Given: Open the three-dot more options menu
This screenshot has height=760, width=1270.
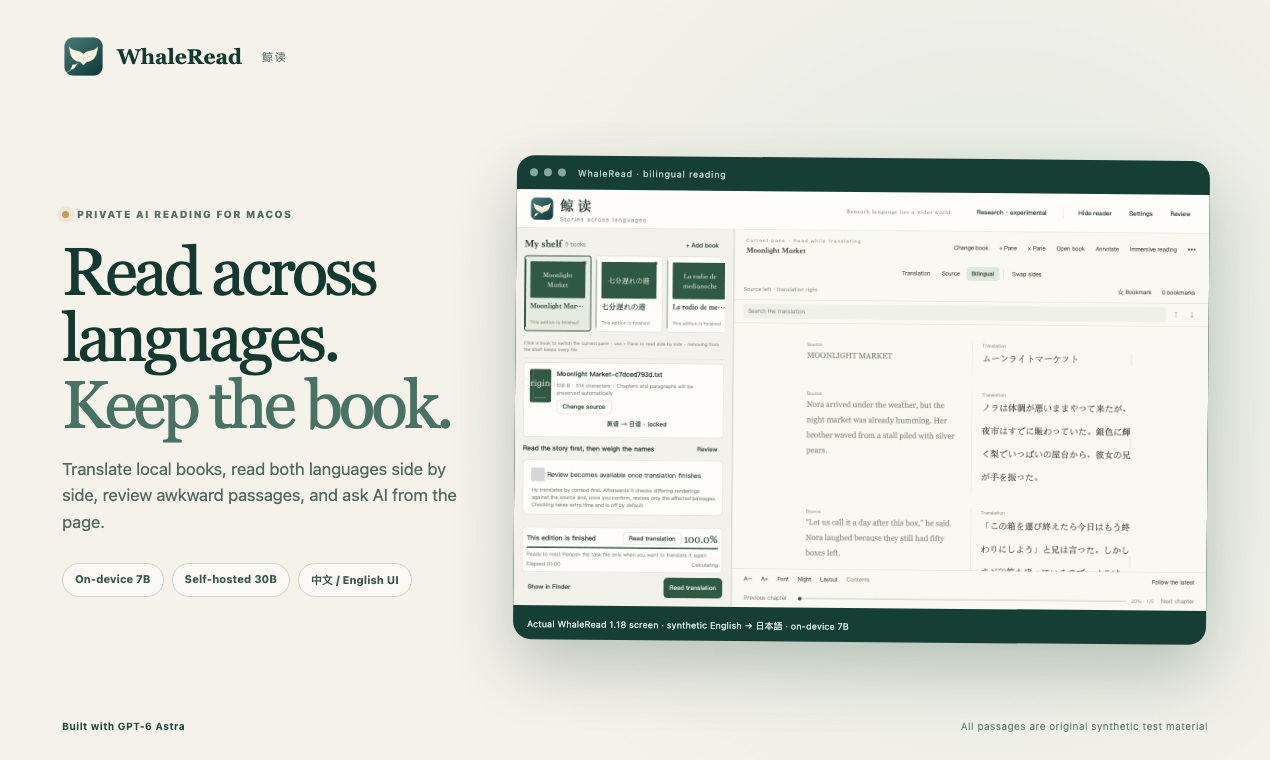Looking at the screenshot, I should (1191, 249).
